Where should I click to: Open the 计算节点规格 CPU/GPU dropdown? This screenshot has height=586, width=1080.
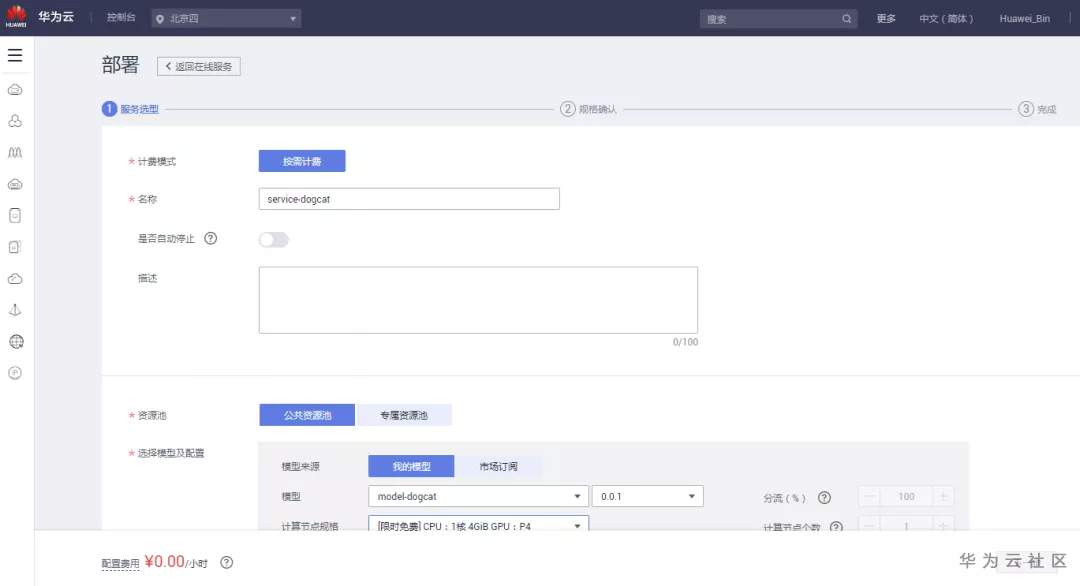(x=478, y=523)
